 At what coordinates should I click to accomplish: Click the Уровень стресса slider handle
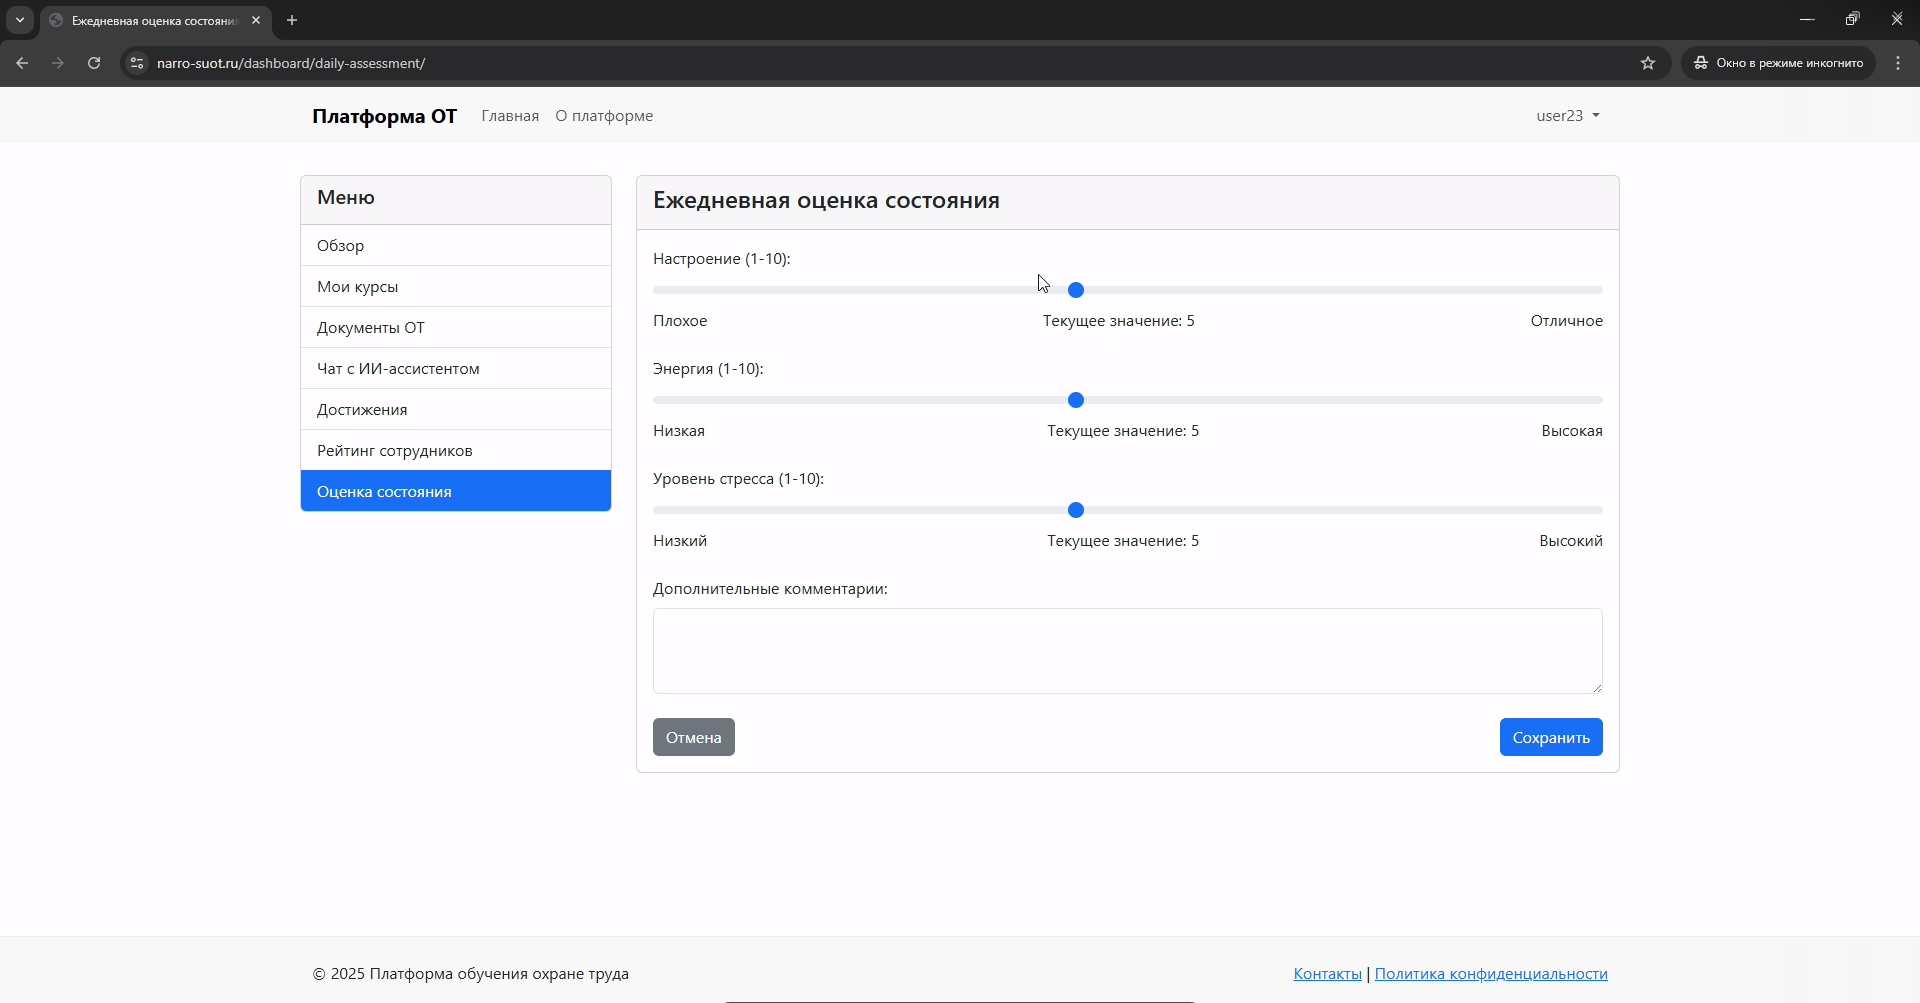1076,510
